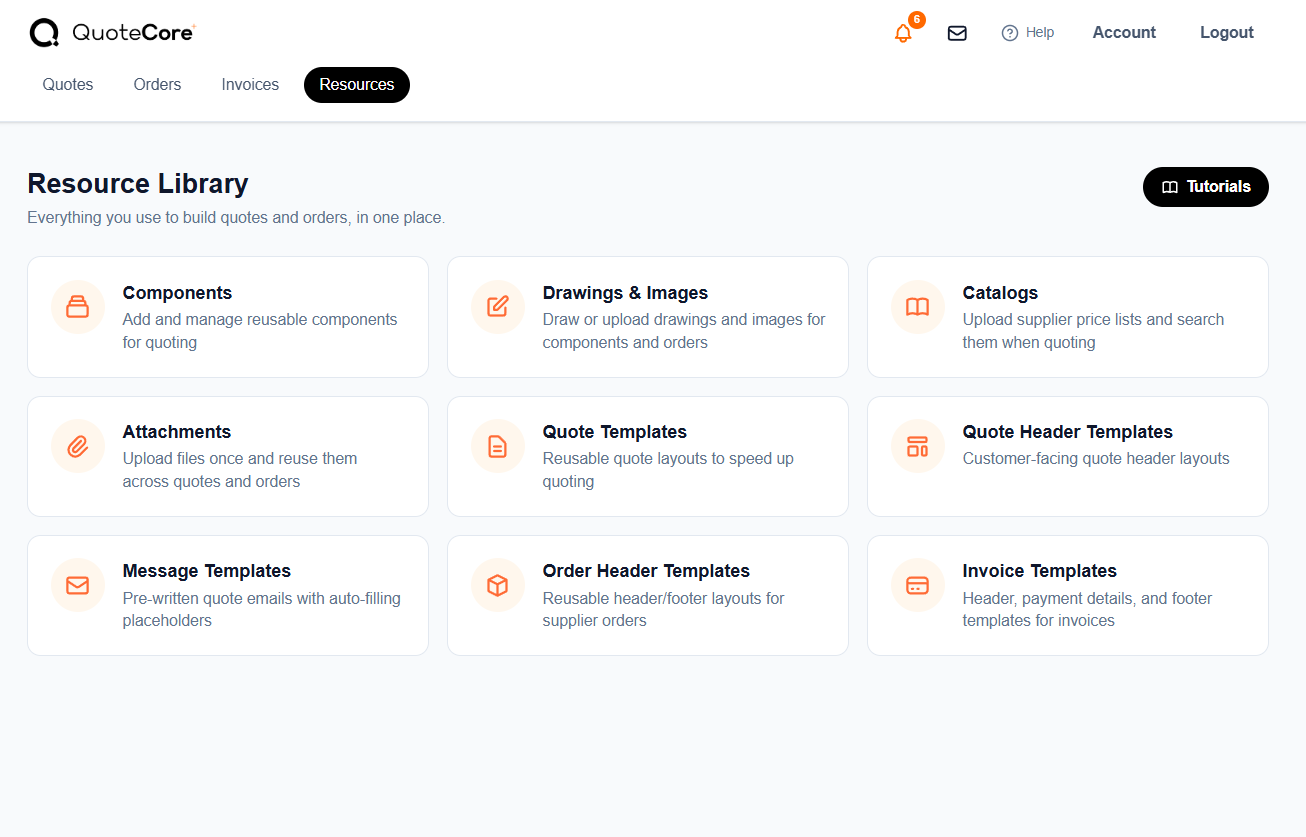Switch to the Orders tab
Image resolution: width=1306 pixels, height=837 pixels.
pos(158,85)
